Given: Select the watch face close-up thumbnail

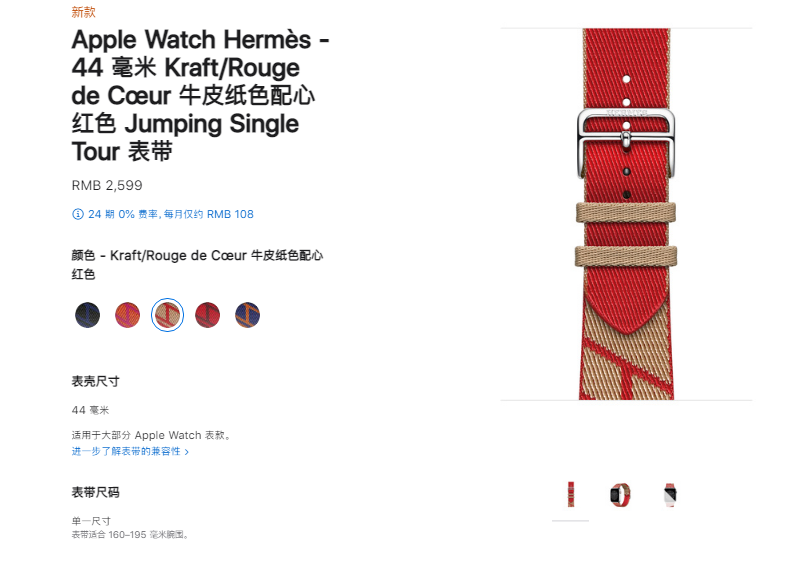Looking at the screenshot, I should (670, 494).
